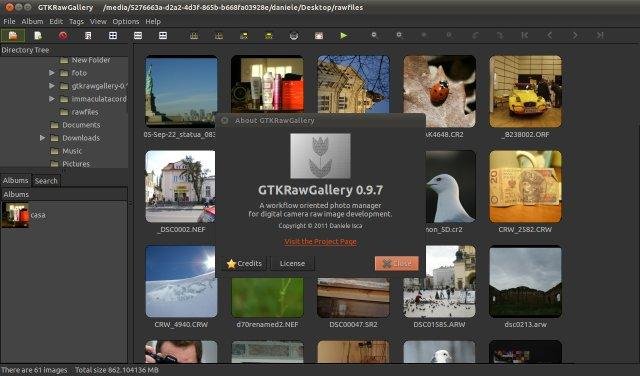Jump to the last image with toolbar arrow
The height and width of the screenshot is (376, 640).
[600, 36]
